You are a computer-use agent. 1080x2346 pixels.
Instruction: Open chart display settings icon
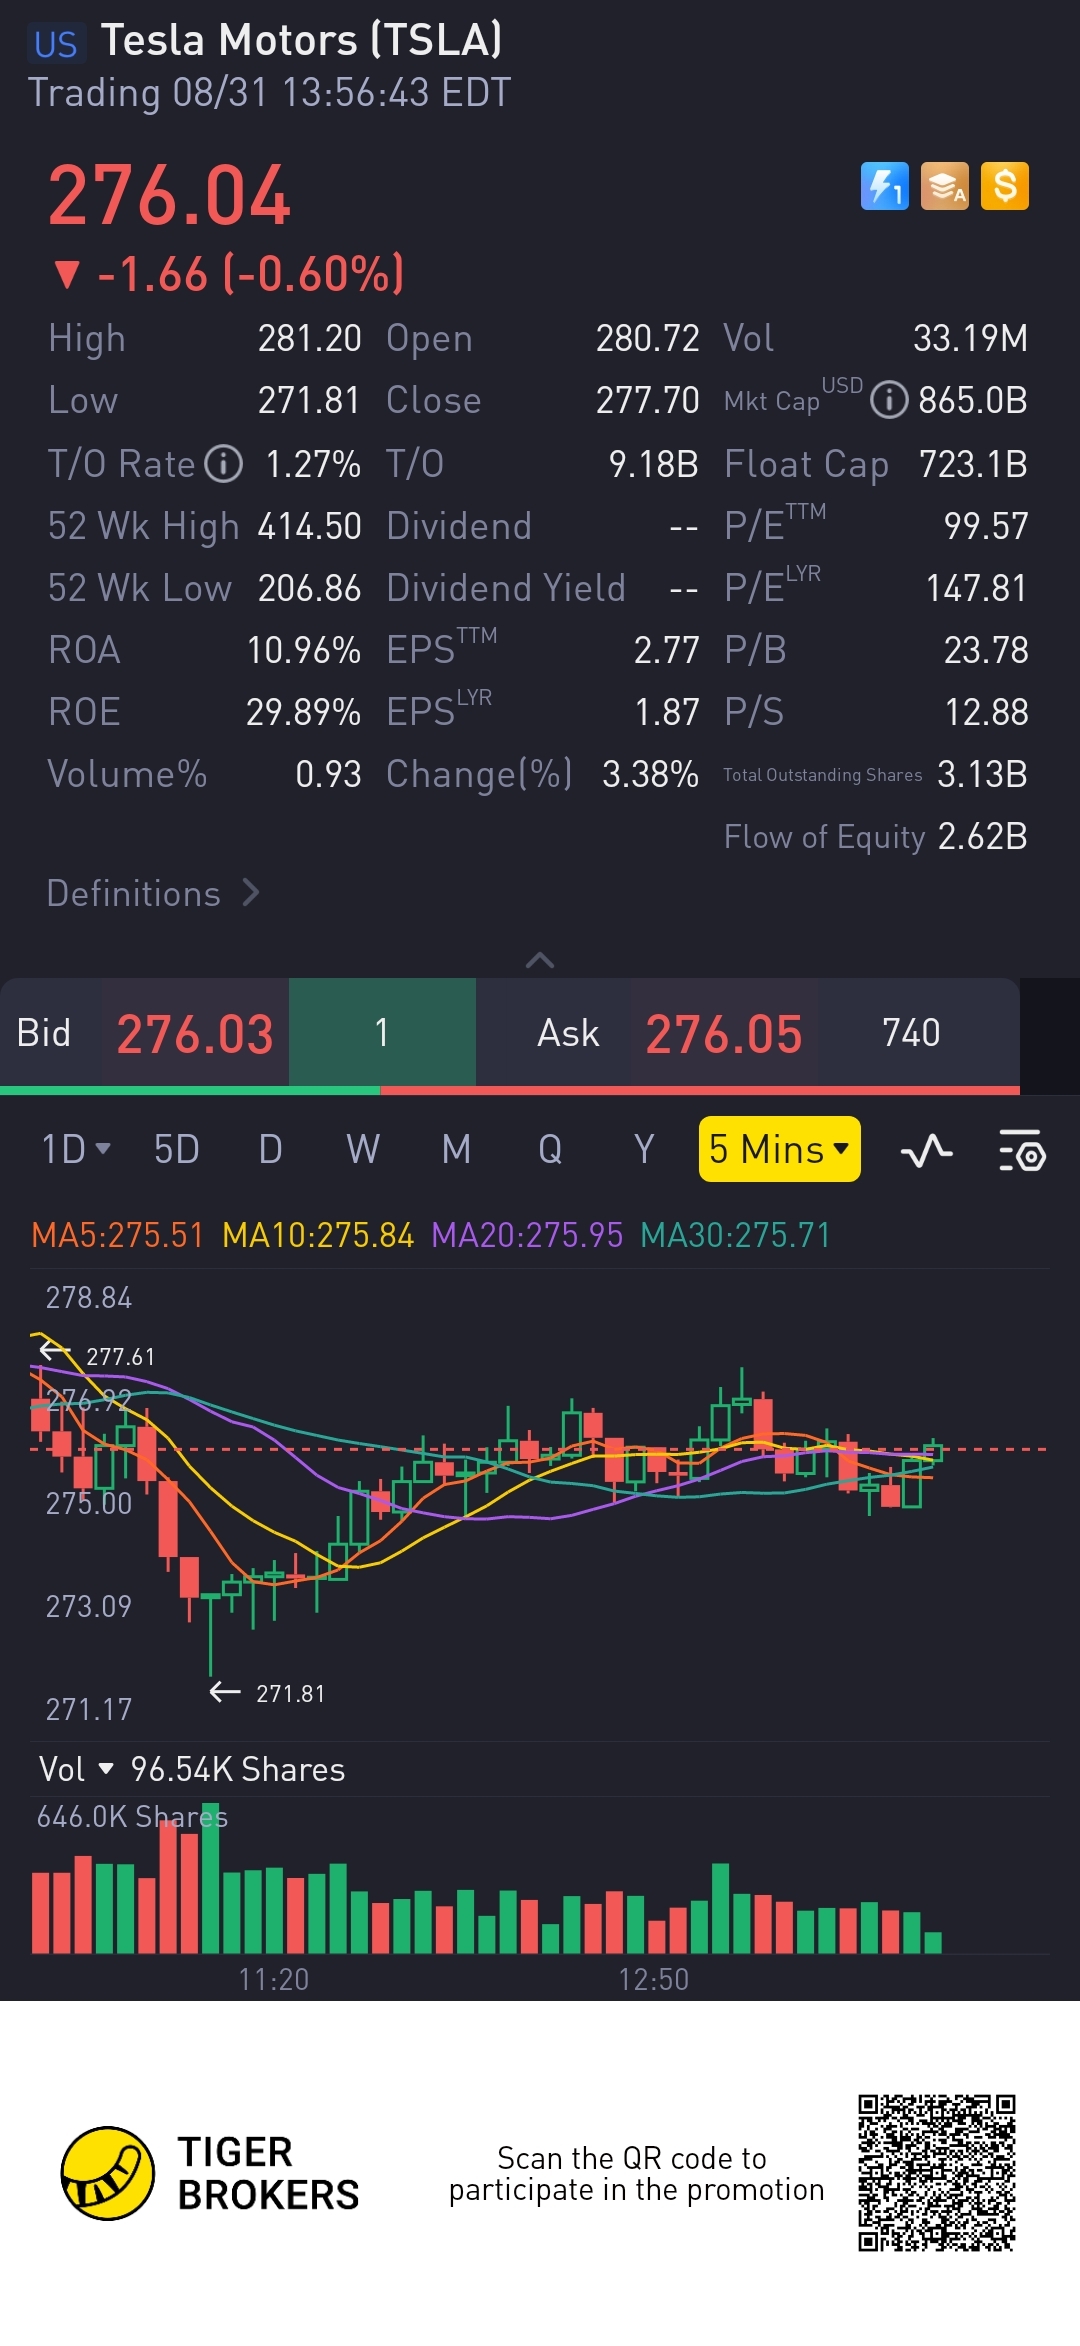coord(1022,1150)
